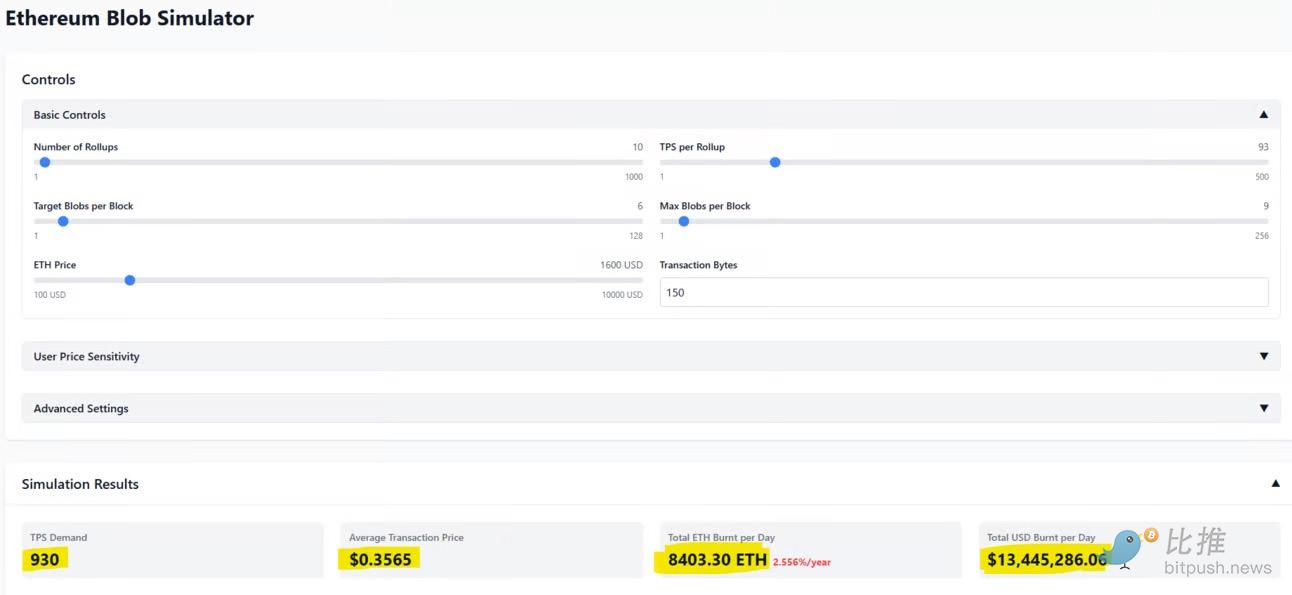The image size is (1292, 595).
Task: Click the Max Blobs per Block slider handle
Action: pyautogui.click(x=684, y=221)
